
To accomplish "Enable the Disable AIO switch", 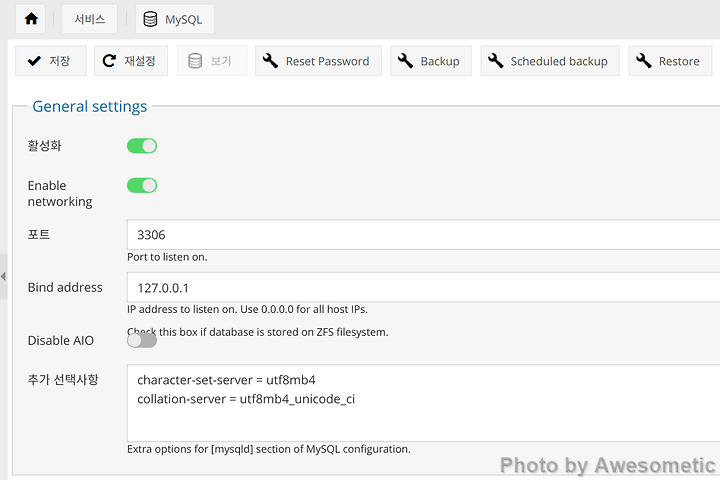I will [x=142, y=340].
